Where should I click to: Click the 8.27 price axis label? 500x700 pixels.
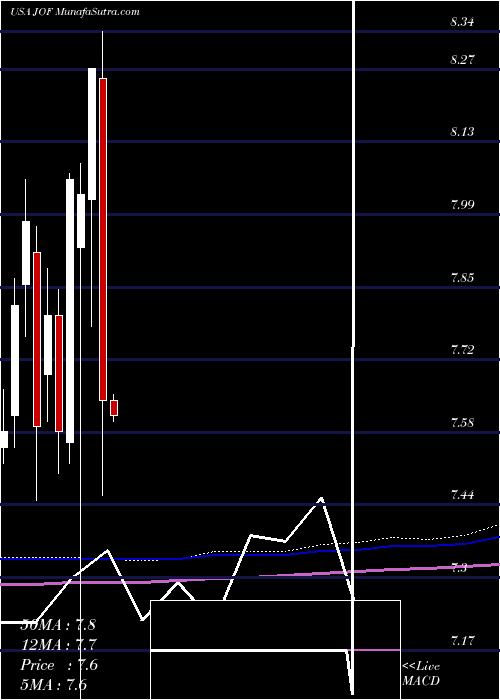462,59
